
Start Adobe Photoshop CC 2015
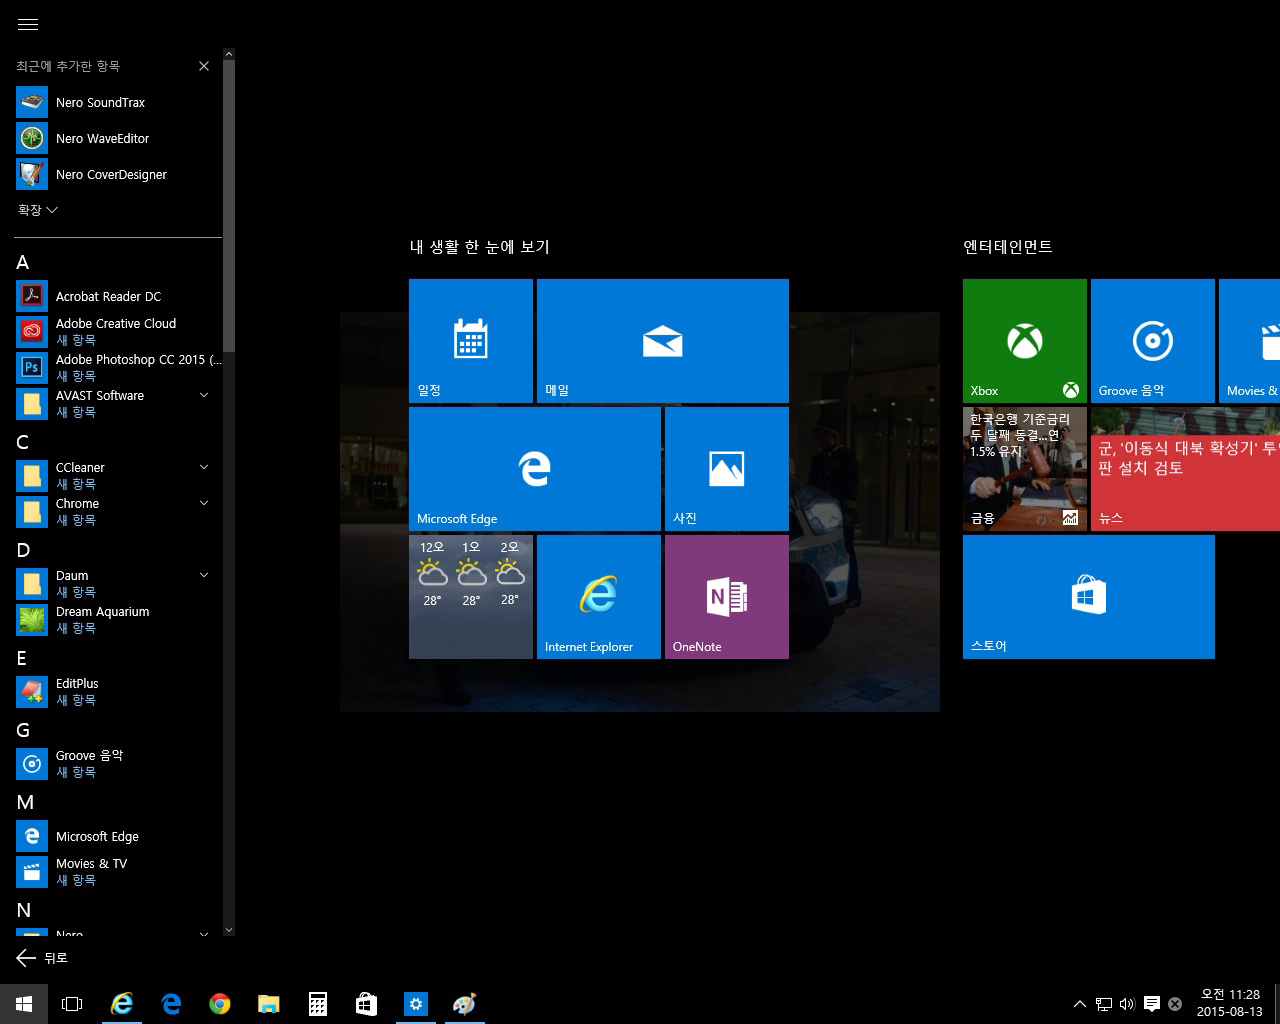(x=118, y=368)
